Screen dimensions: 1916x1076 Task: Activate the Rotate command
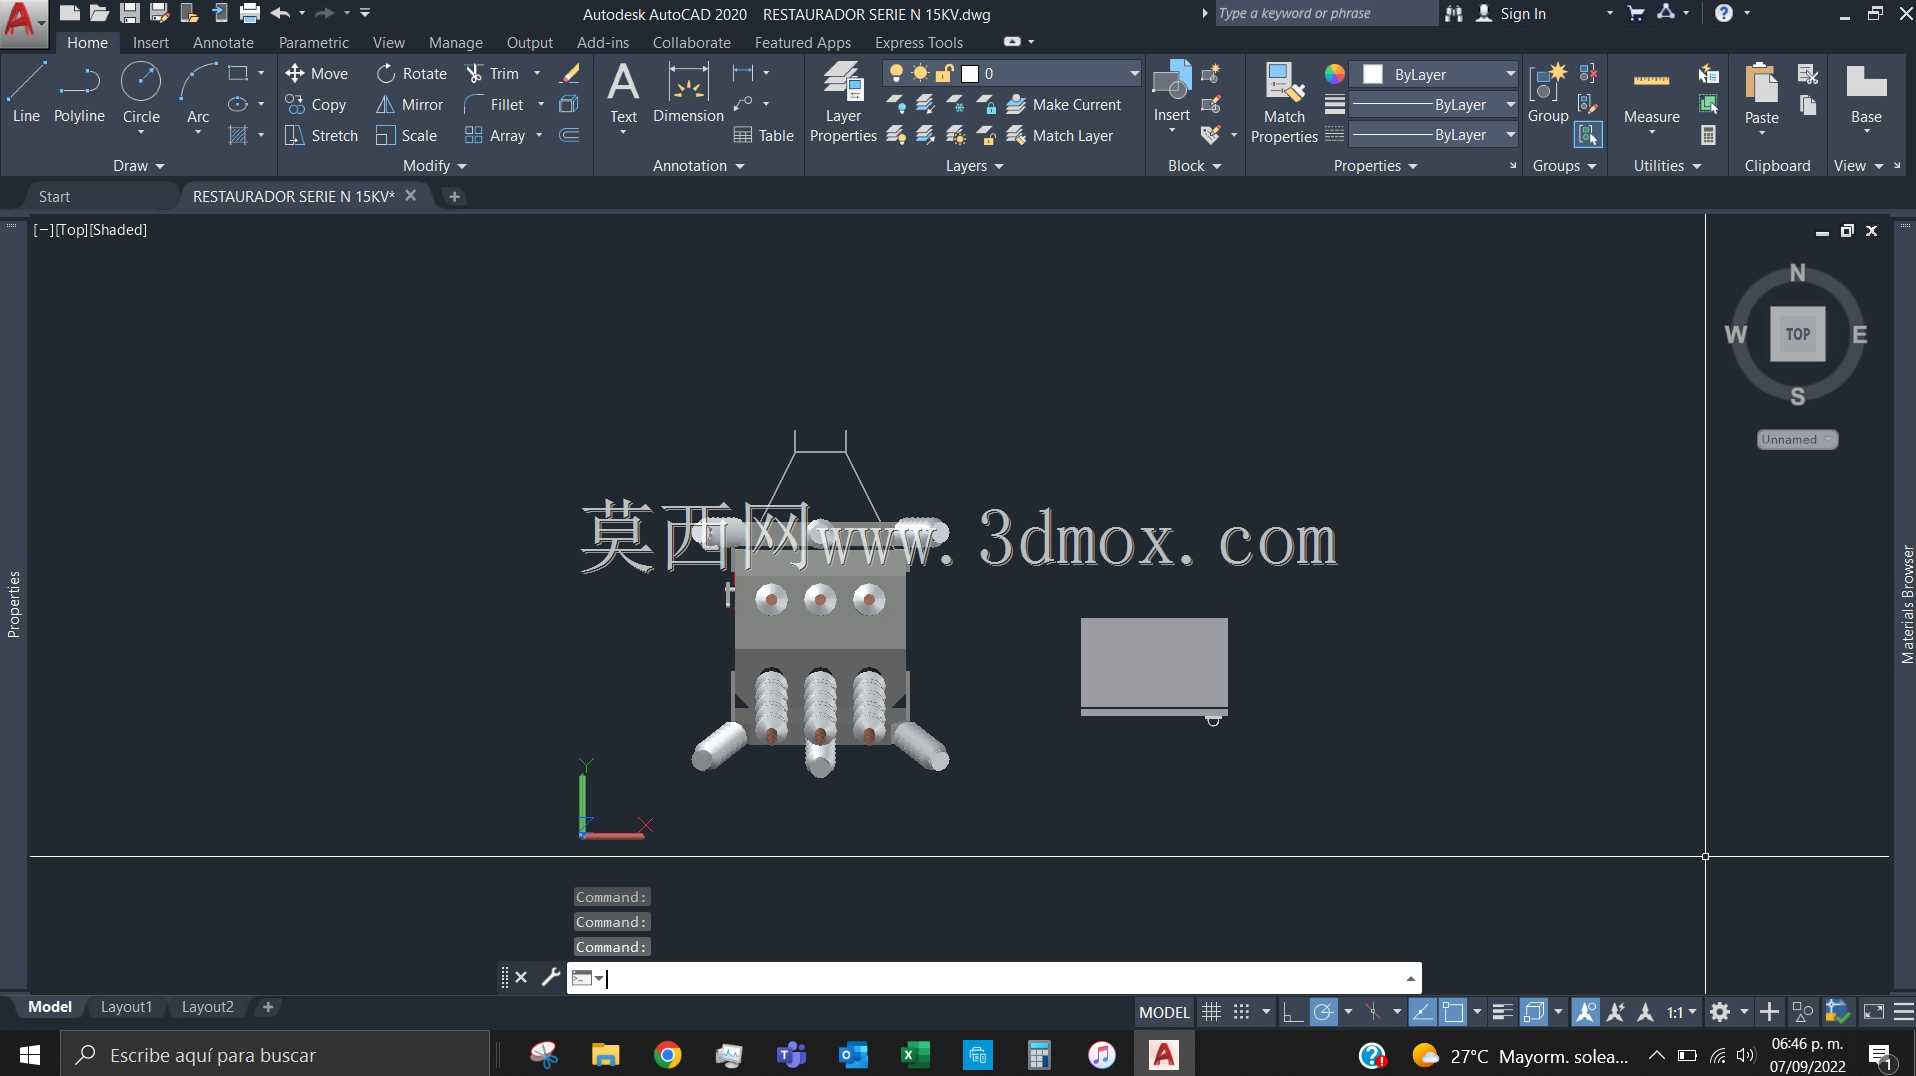pyautogui.click(x=412, y=73)
